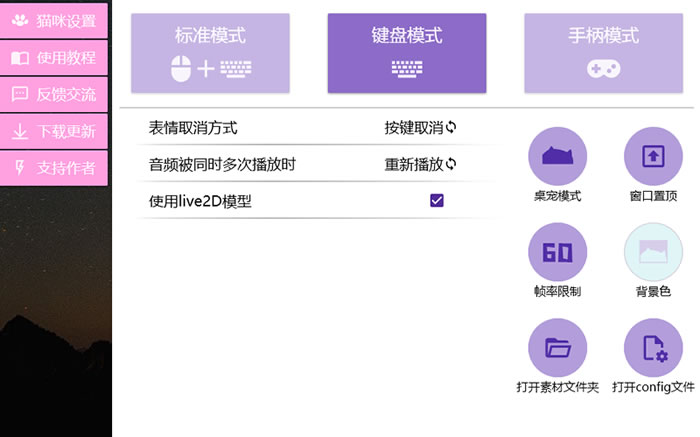Image resolution: width=700 pixels, height=437 pixels.
Task: Click the desktop pet mode (桌宠模式) icon
Action: click(557, 156)
